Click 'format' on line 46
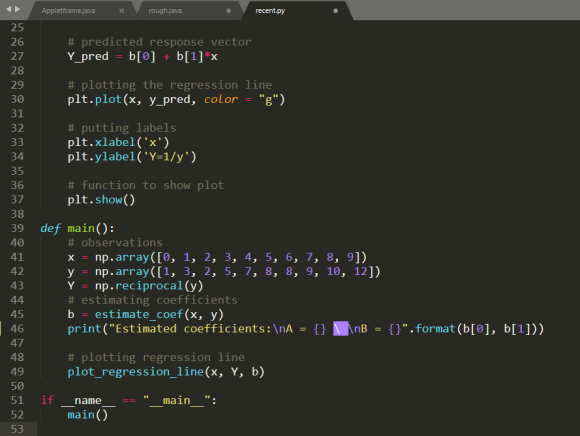The height and width of the screenshot is (436, 580). tap(436, 328)
